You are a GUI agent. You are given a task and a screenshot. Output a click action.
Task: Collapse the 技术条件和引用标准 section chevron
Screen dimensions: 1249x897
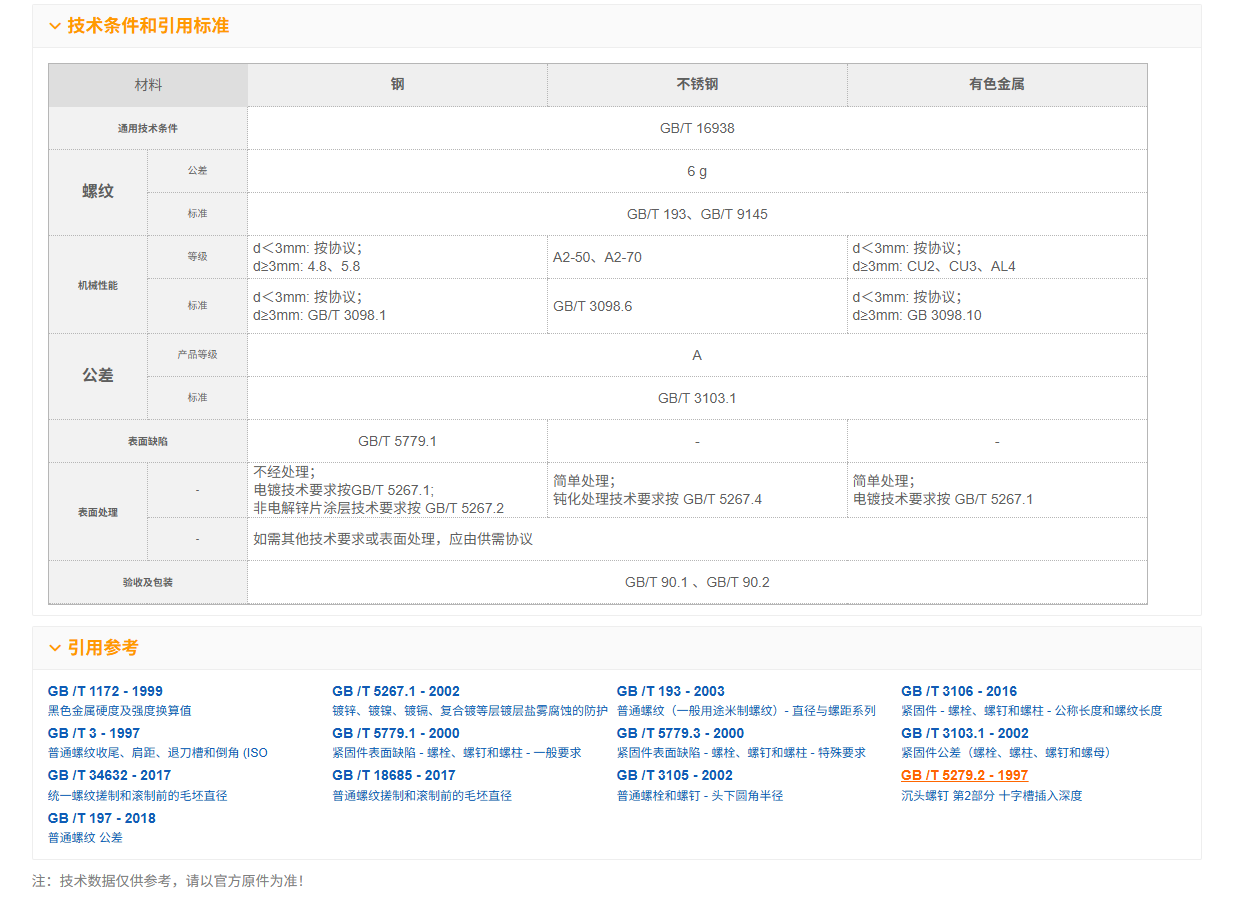55,27
